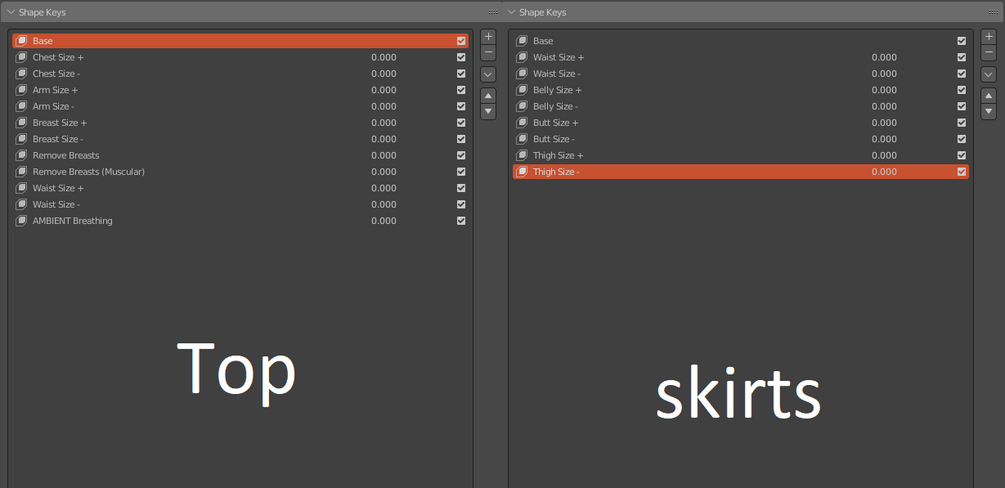Click the AMBIENT Breathing value 0.000
The height and width of the screenshot is (488, 1005).
(x=384, y=221)
